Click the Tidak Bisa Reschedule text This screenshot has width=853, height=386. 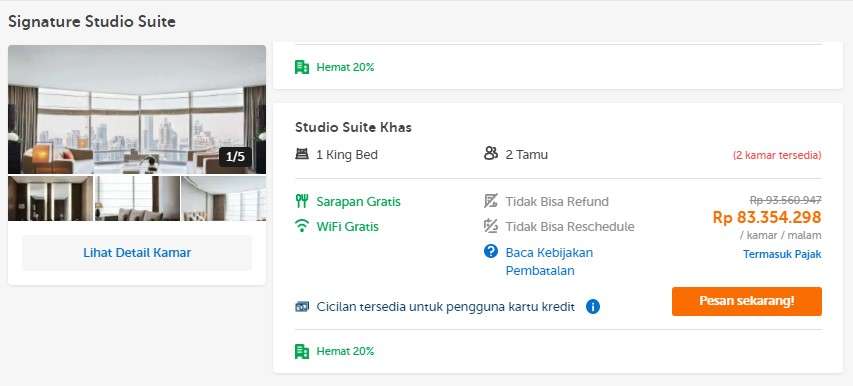click(570, 227)
